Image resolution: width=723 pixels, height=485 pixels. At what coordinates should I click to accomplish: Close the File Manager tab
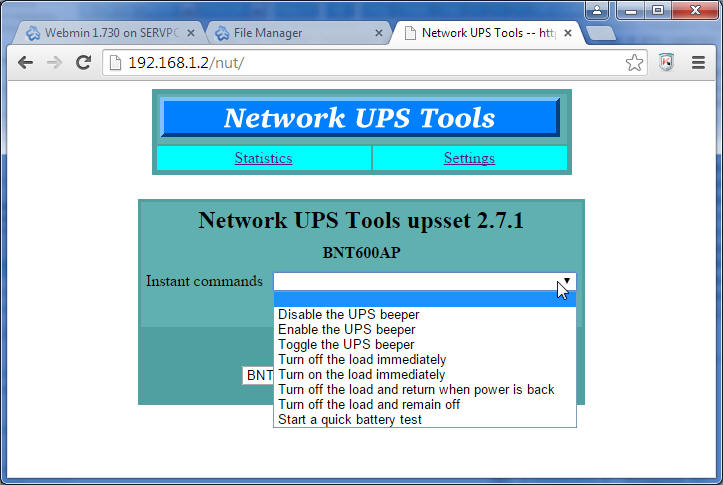pos(379,33)
